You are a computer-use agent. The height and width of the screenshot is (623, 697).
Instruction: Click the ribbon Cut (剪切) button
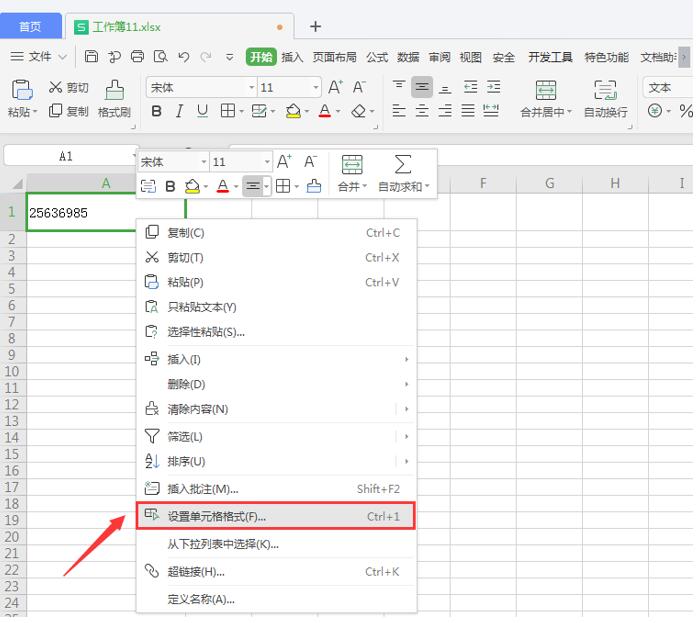(68, 88)
